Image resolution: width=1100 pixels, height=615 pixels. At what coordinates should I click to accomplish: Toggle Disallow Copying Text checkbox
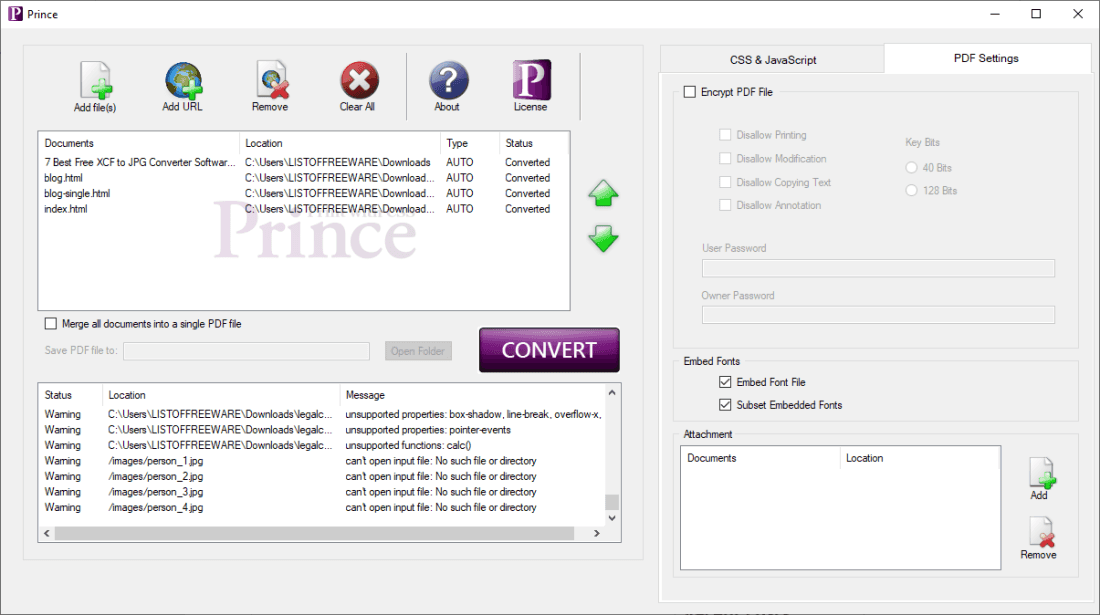point(725,182)
